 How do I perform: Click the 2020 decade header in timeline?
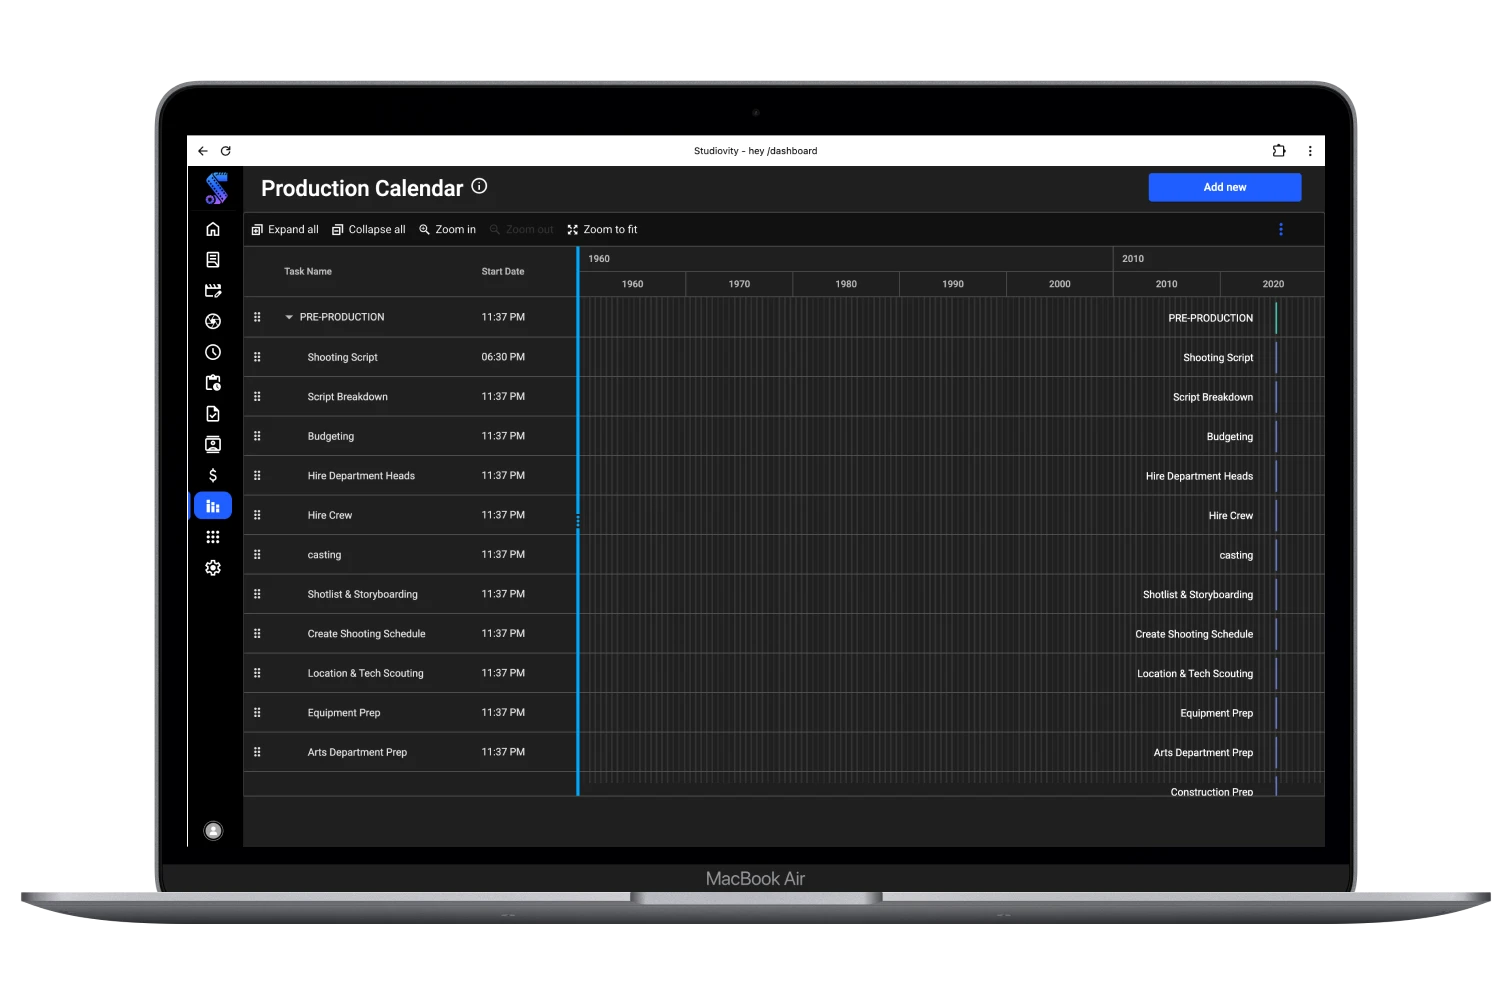click(1273, 284)
